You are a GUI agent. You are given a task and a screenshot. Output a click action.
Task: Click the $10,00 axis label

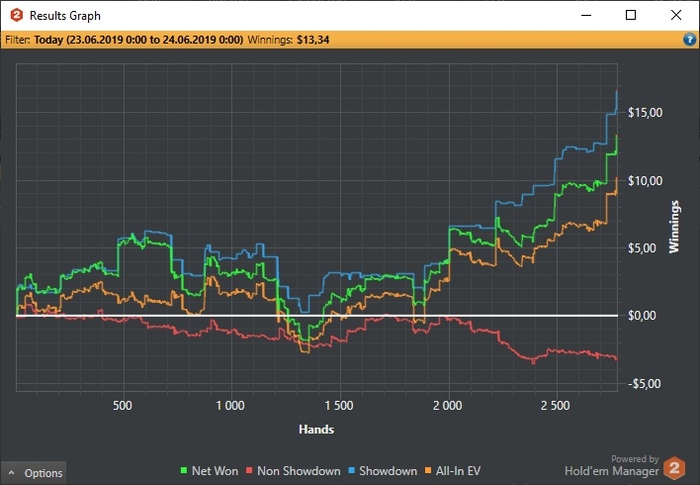coord(645,181)
